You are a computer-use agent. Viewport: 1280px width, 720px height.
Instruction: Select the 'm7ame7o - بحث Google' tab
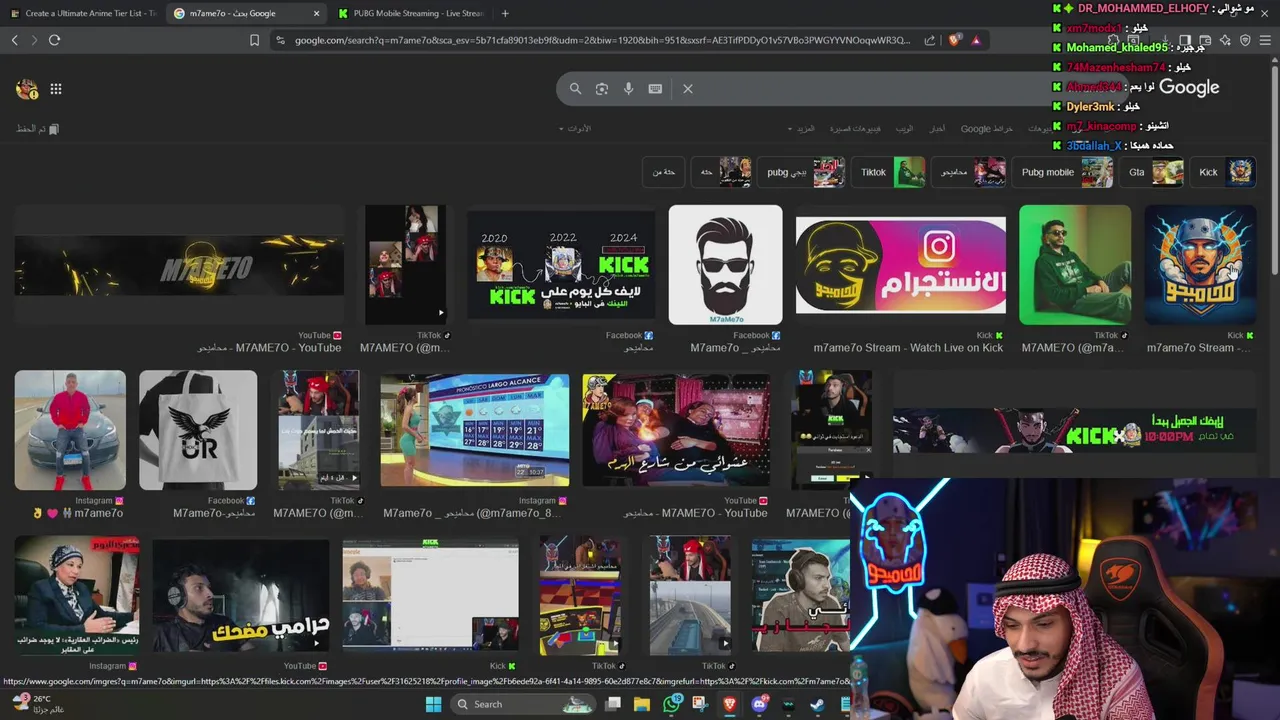pos(247,13)
